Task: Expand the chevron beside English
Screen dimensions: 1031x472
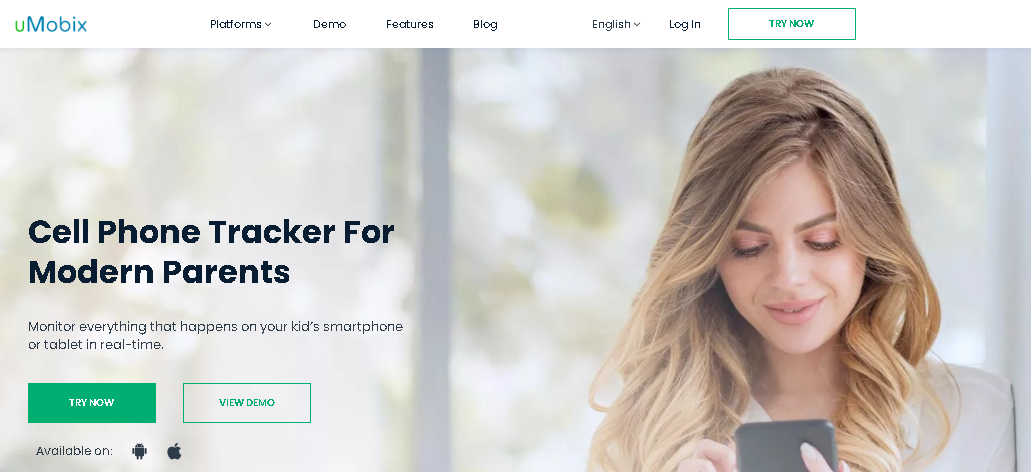Action: (637, 25)
